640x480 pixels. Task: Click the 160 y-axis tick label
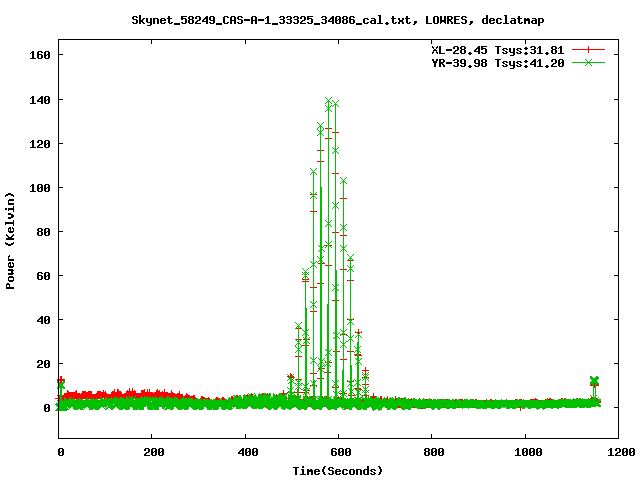(40, 55)
